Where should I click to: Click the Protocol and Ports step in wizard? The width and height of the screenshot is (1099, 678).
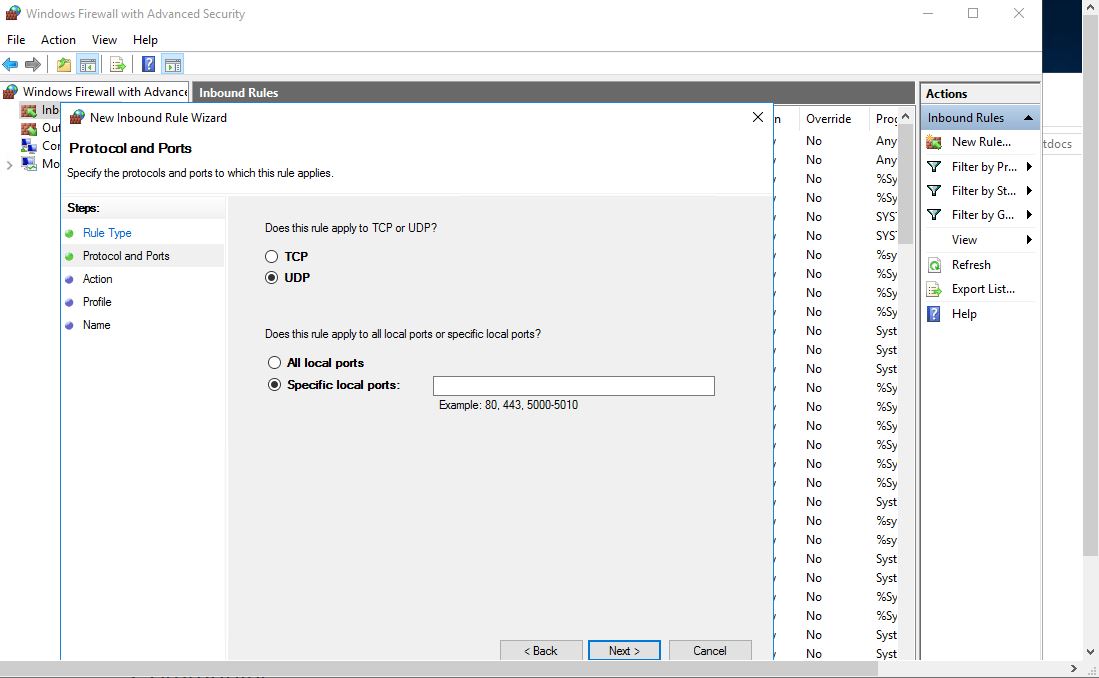[126, 256]
